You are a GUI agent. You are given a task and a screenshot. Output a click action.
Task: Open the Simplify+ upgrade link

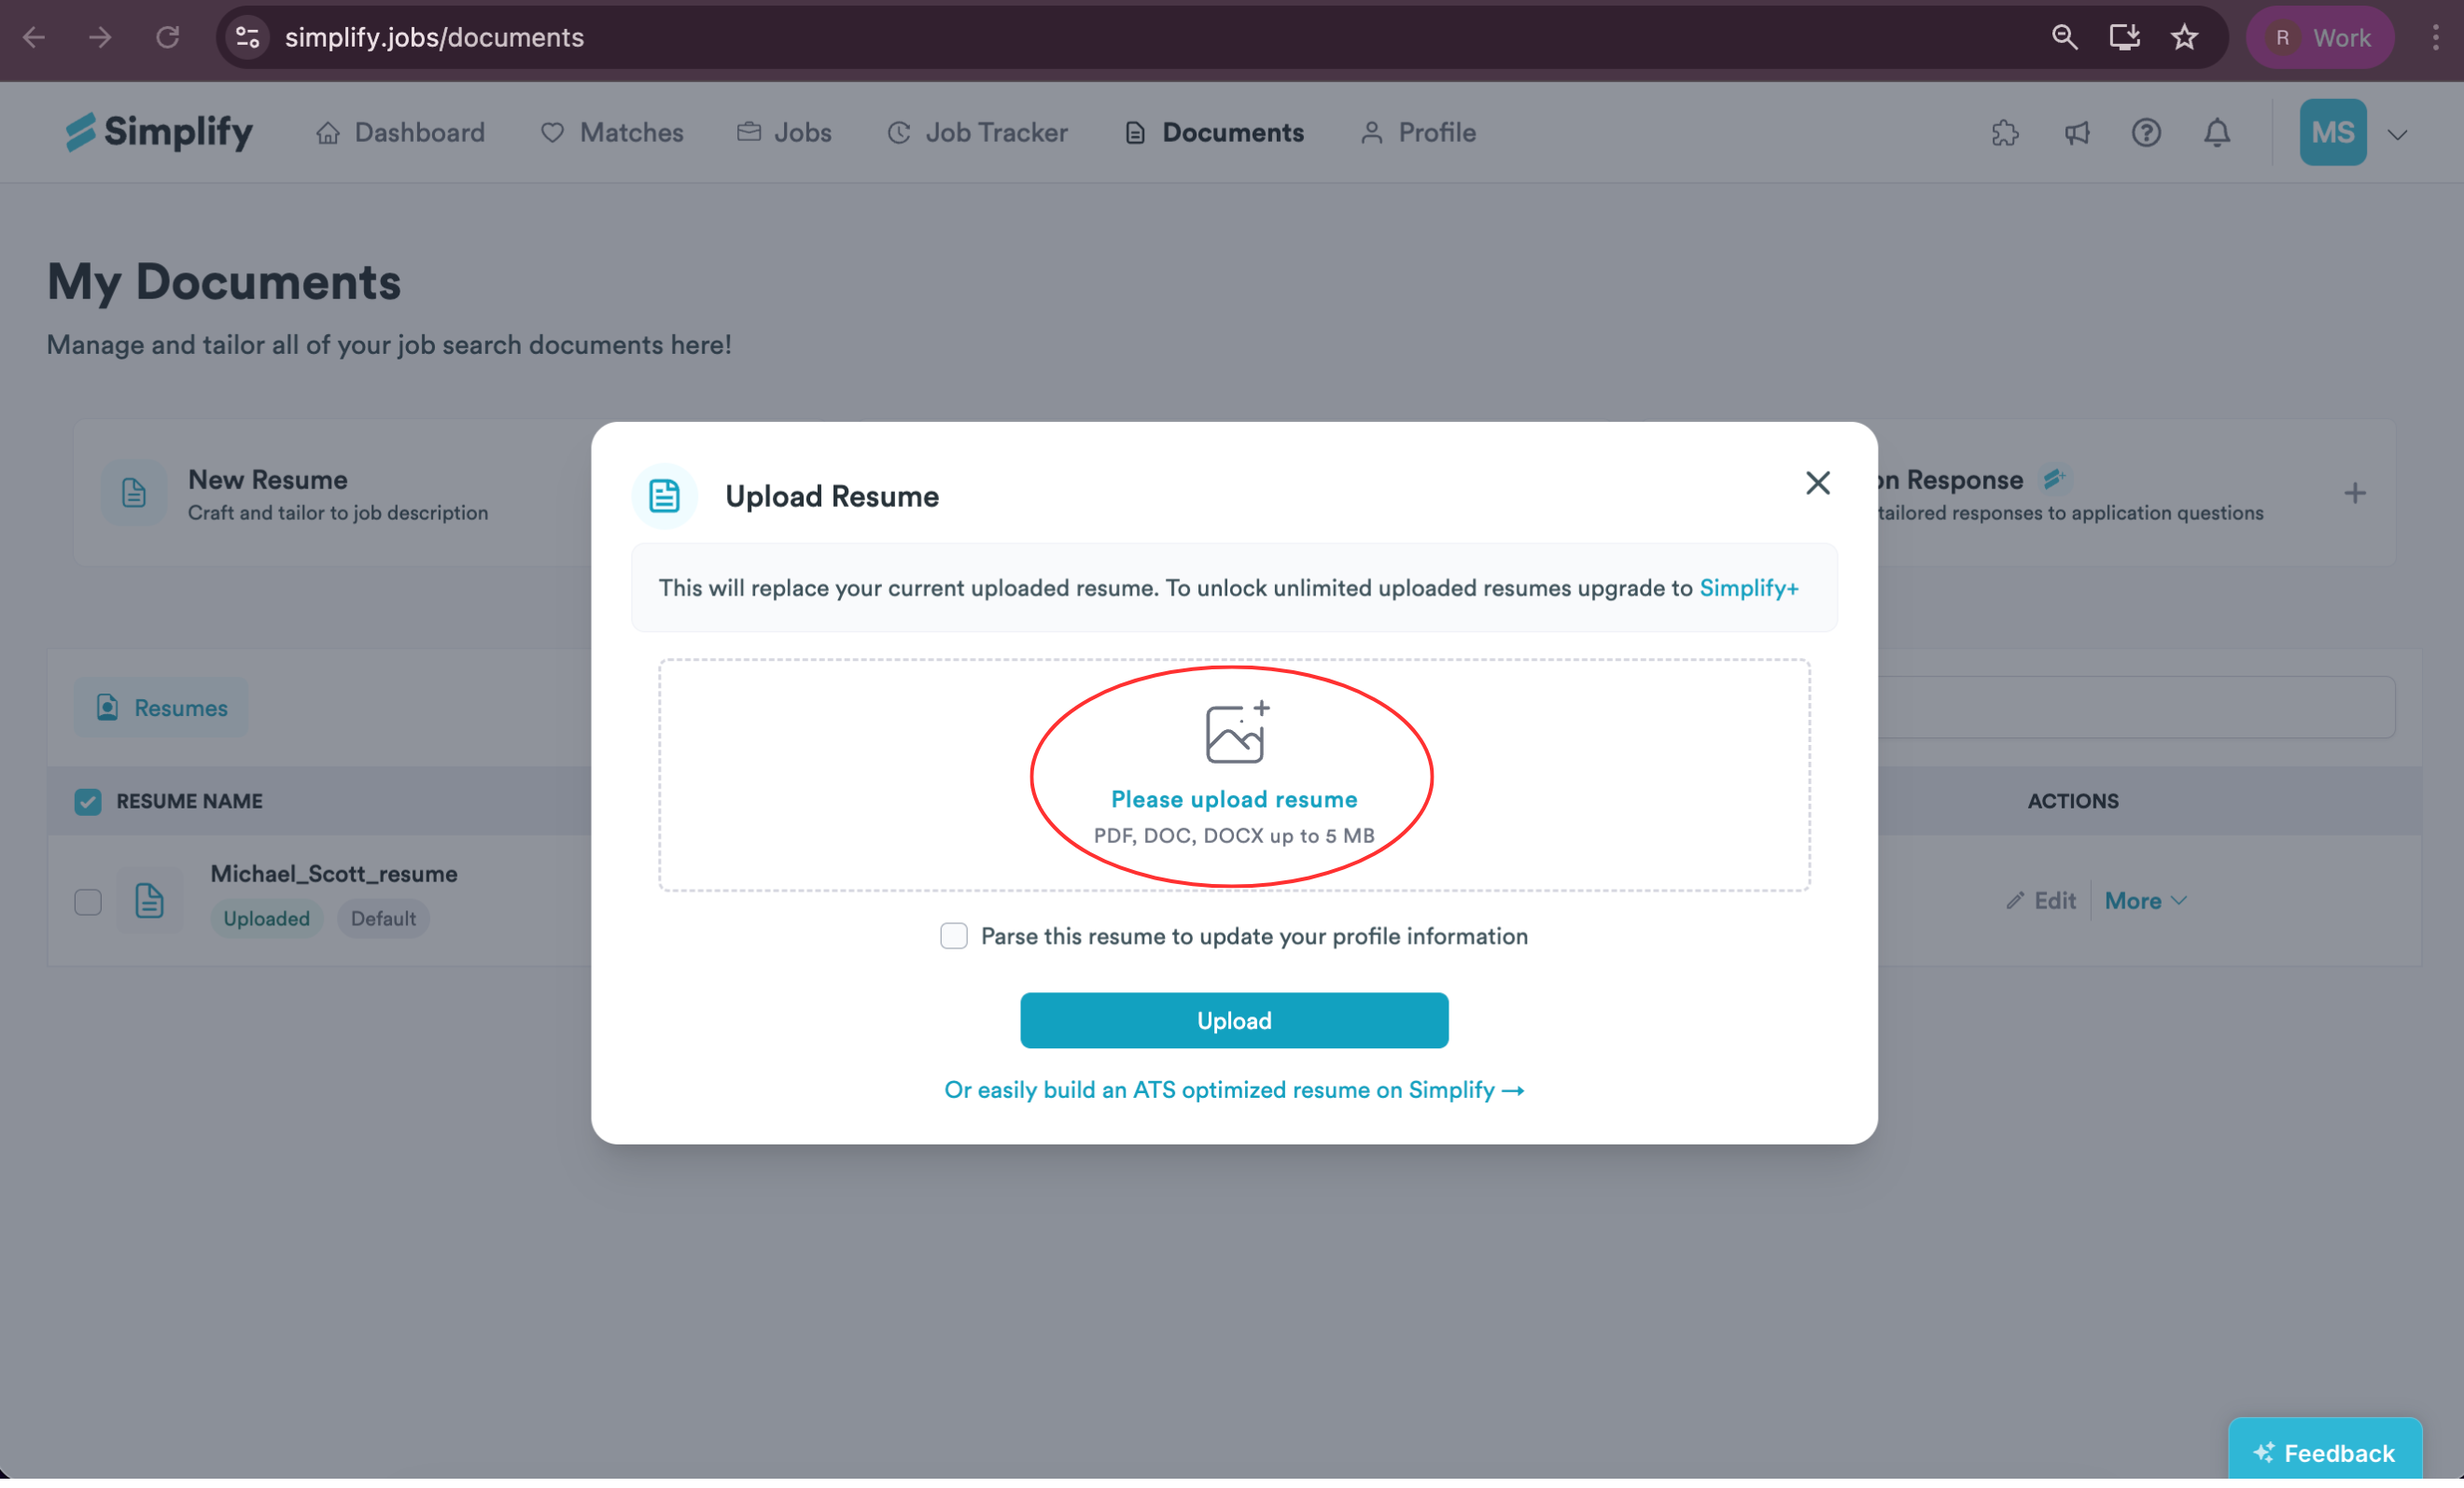(1748, 587)
